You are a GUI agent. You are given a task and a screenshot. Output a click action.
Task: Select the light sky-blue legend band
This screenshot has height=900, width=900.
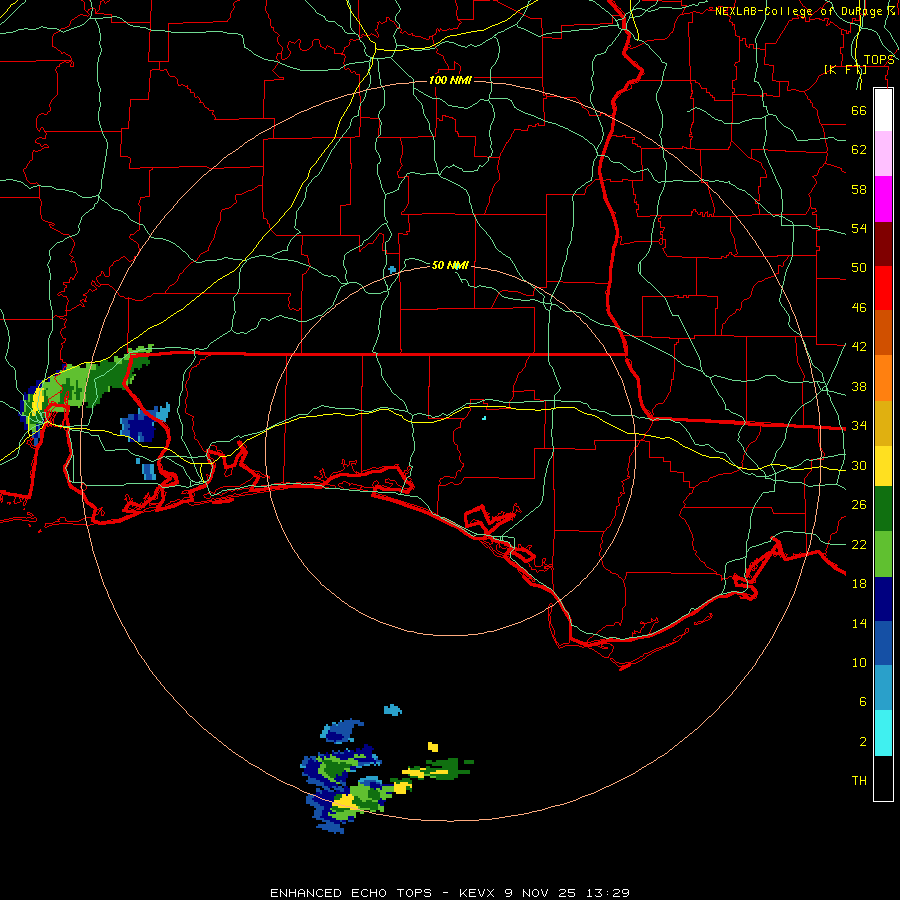pyautogui.click(x=883, y=688)
